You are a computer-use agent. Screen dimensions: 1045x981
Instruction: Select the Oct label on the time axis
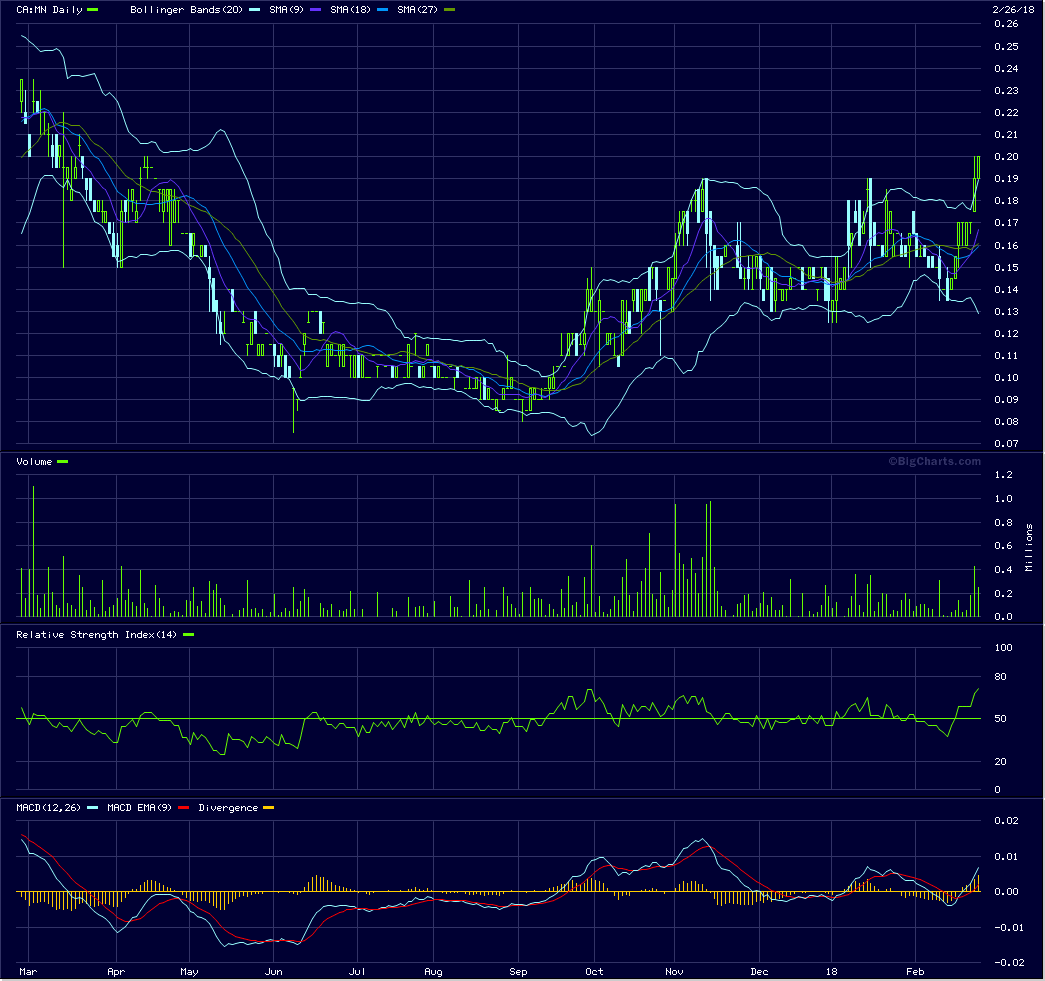point(594,971)
